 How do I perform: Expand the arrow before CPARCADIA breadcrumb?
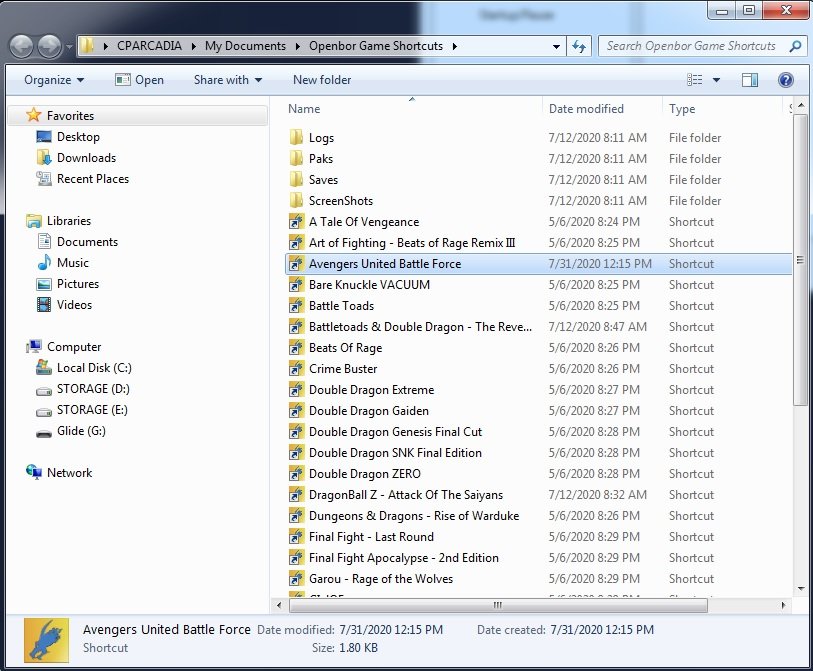coord(106,46)
